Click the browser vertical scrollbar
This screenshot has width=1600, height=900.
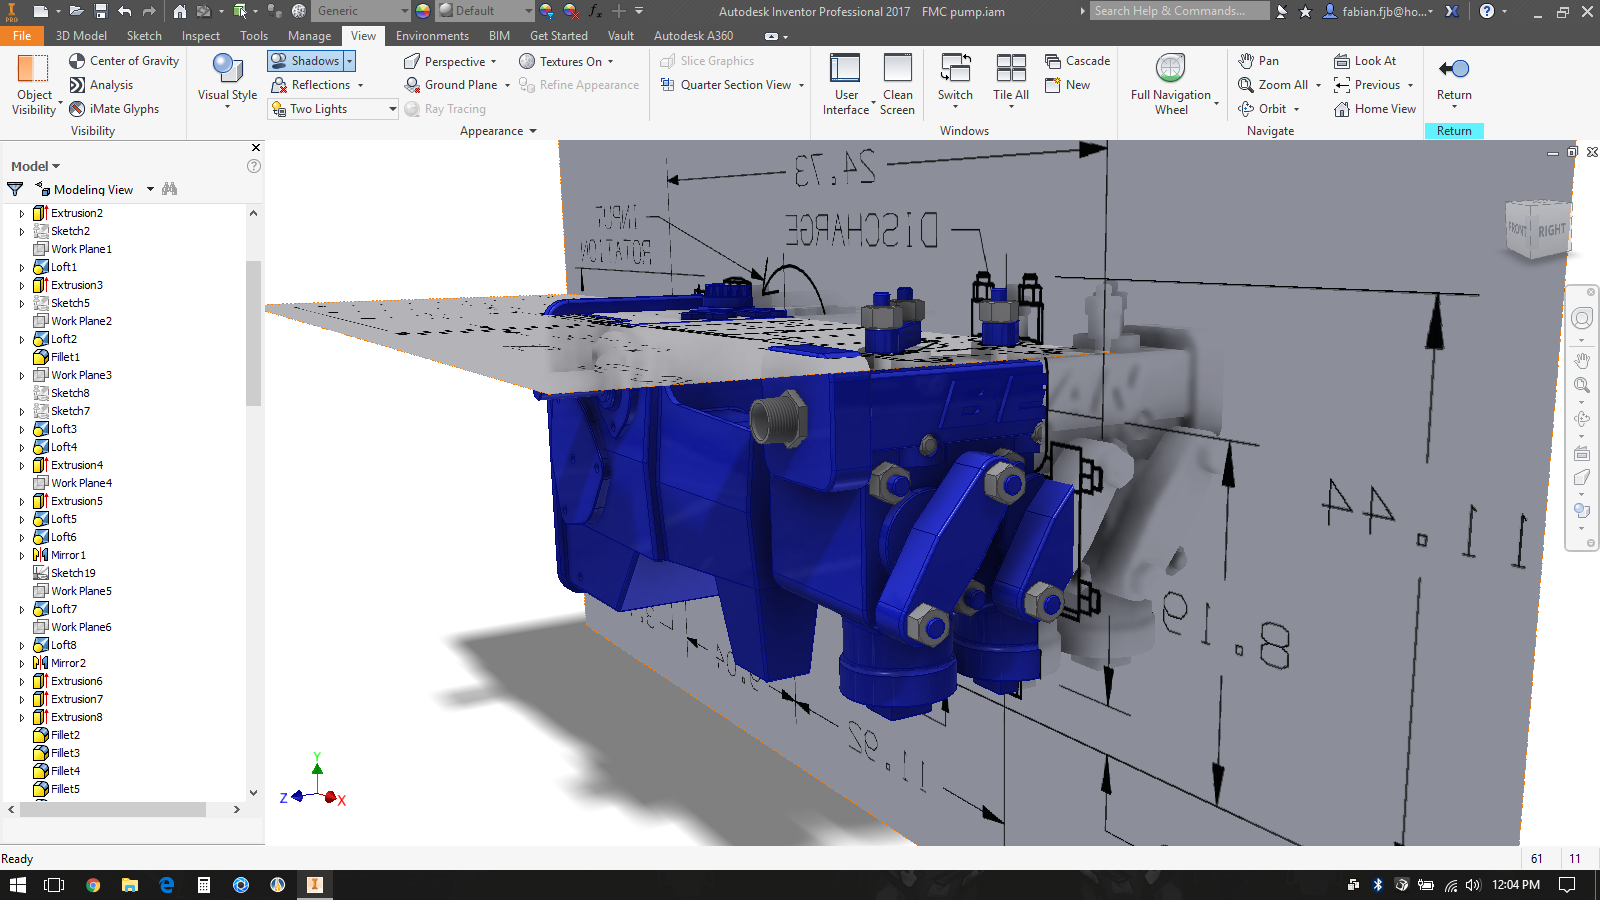coord(254,332)
